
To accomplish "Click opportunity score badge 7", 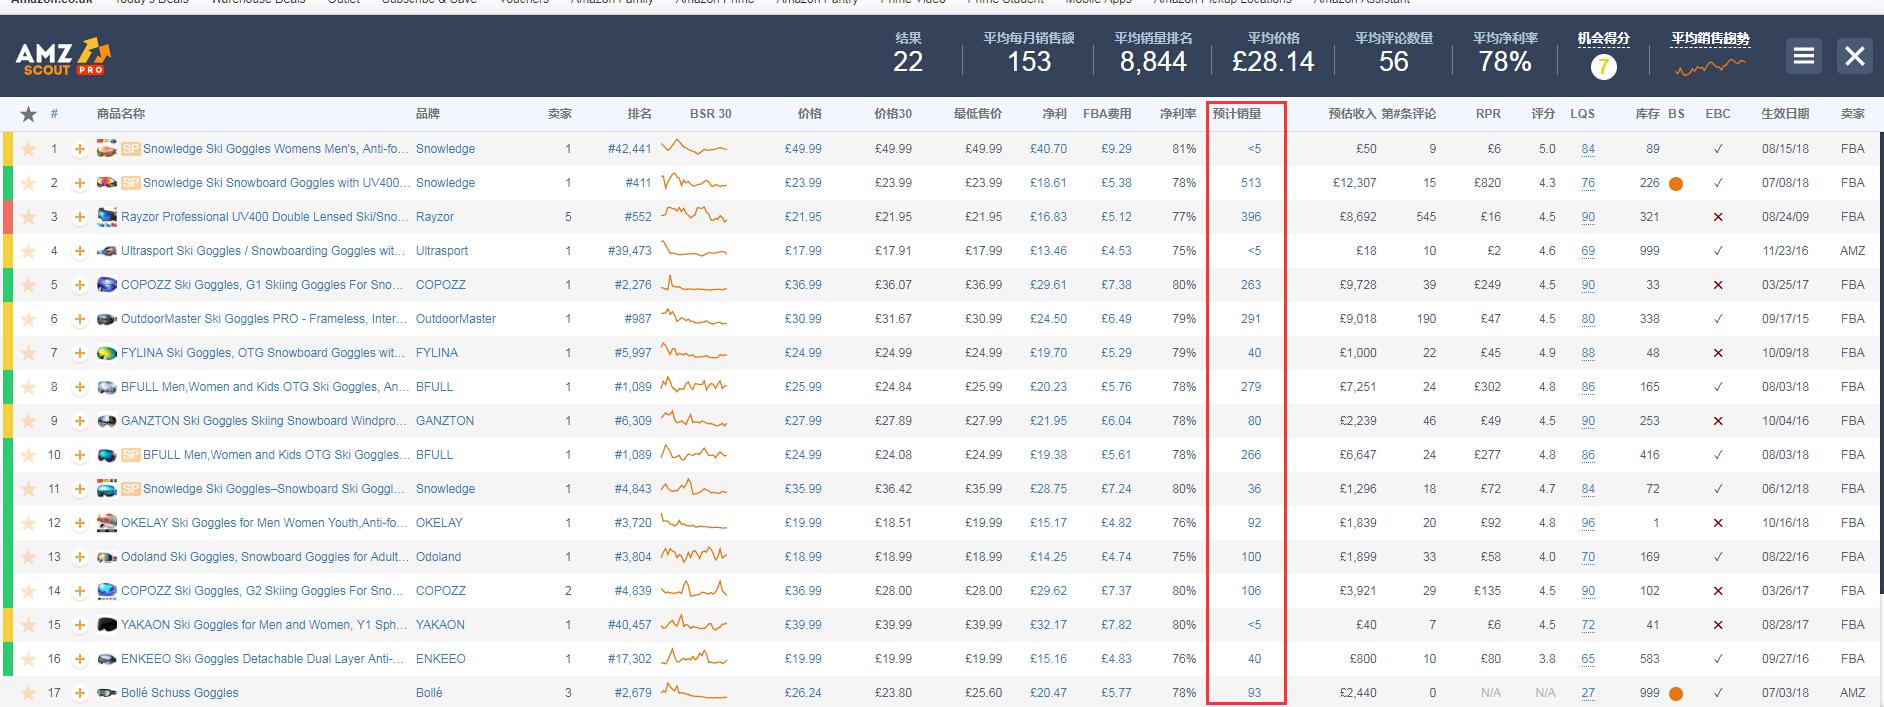I will click(1603, 67).
